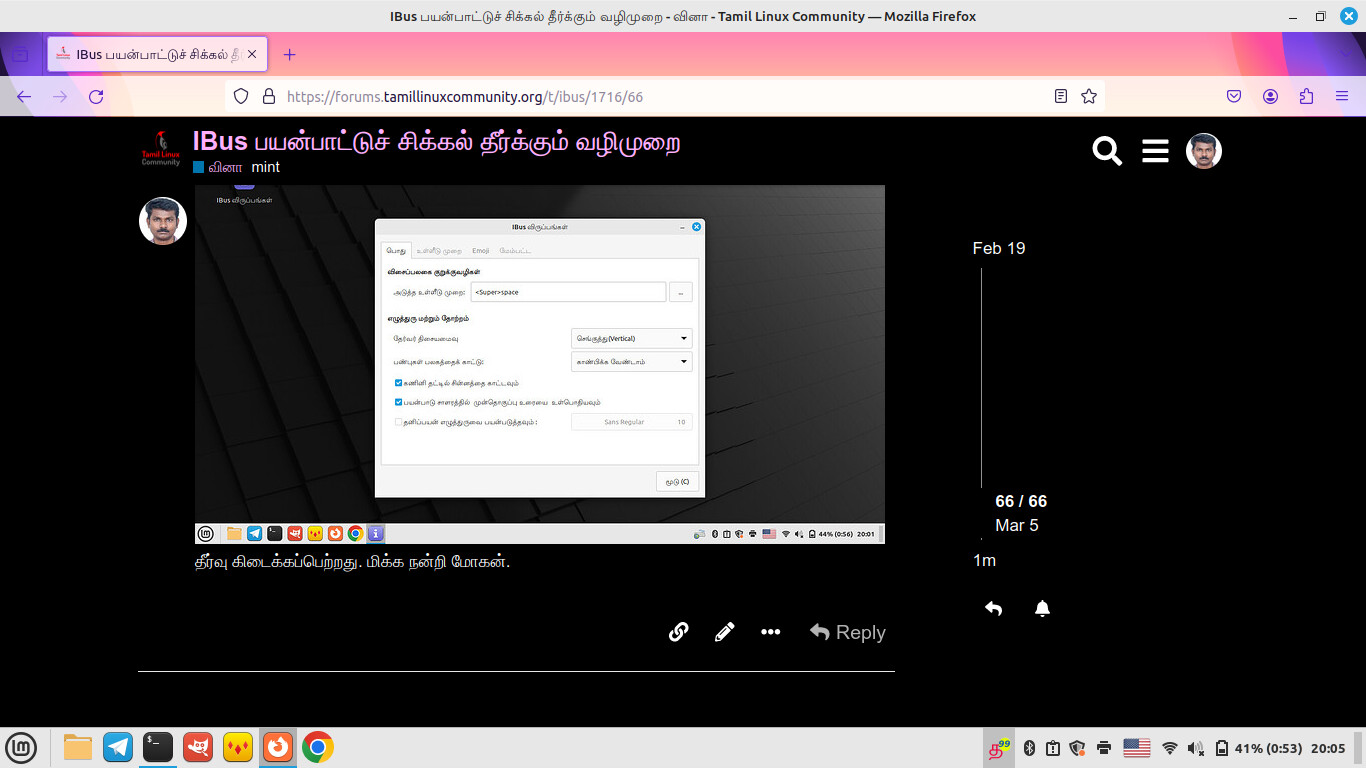
Task: Bookmark this page with the star
Action: tap(1089, 96)
